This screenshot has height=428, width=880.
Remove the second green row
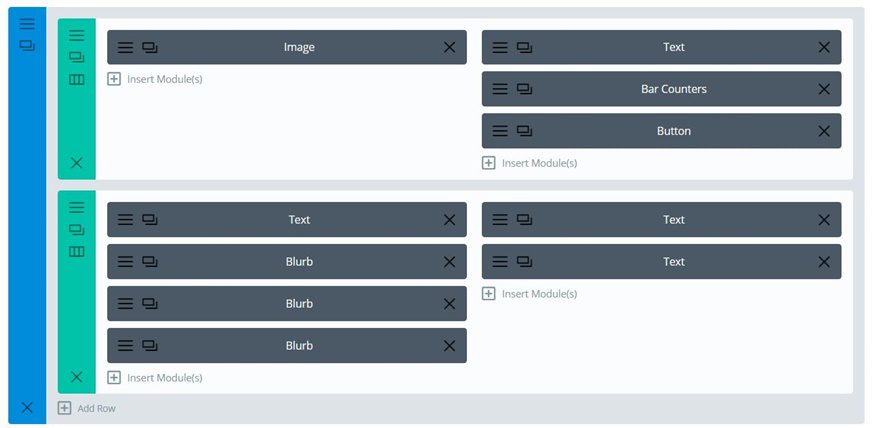pyautogui.click(x=77, y=376)
